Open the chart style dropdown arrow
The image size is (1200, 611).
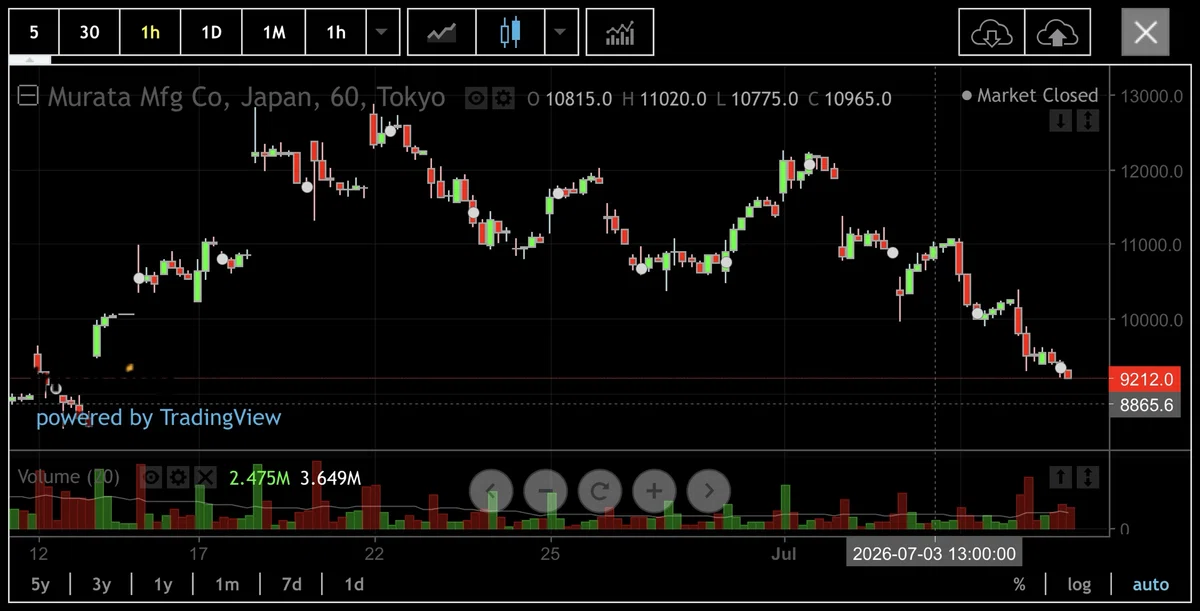560,32
